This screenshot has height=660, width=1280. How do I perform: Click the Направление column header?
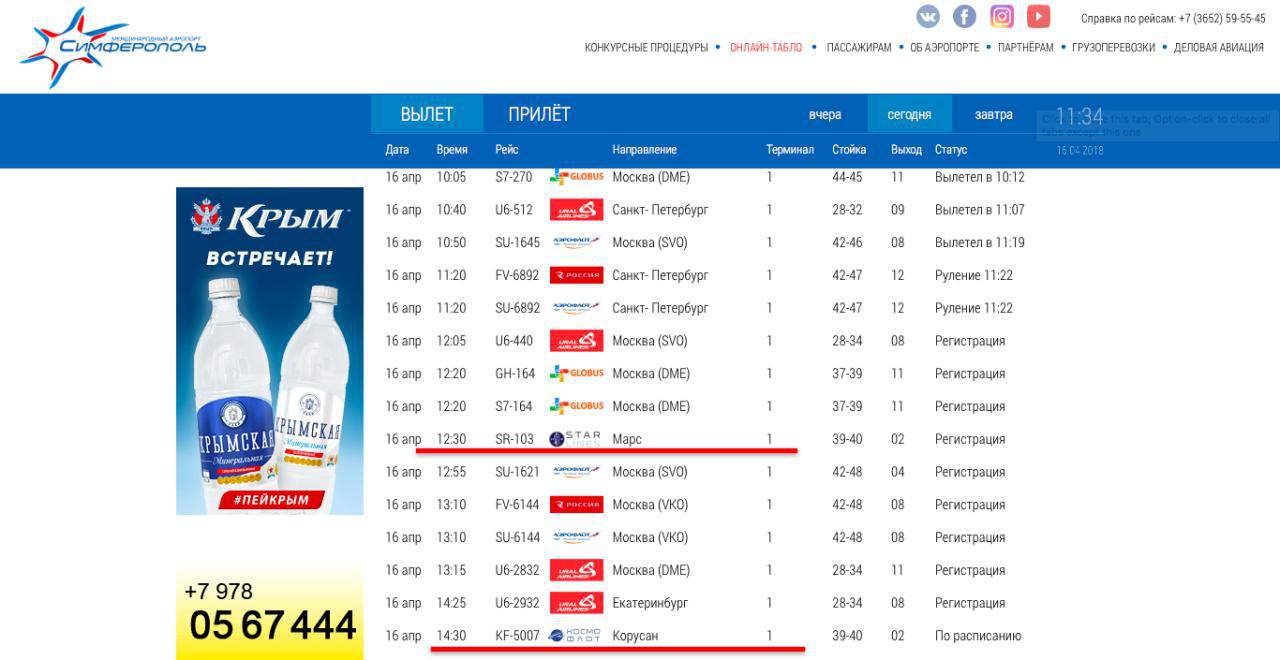pyautogui.click(x=644, y=150)
